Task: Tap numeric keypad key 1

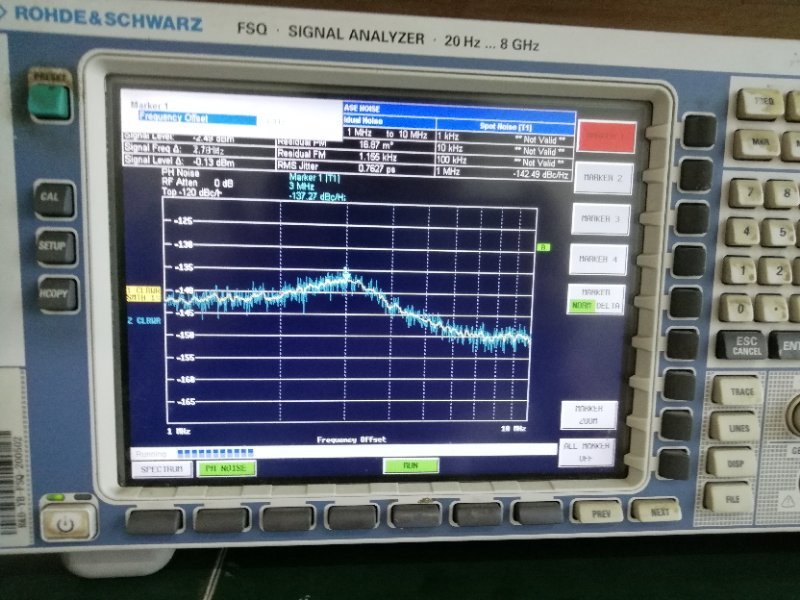Action: point(740,270)
